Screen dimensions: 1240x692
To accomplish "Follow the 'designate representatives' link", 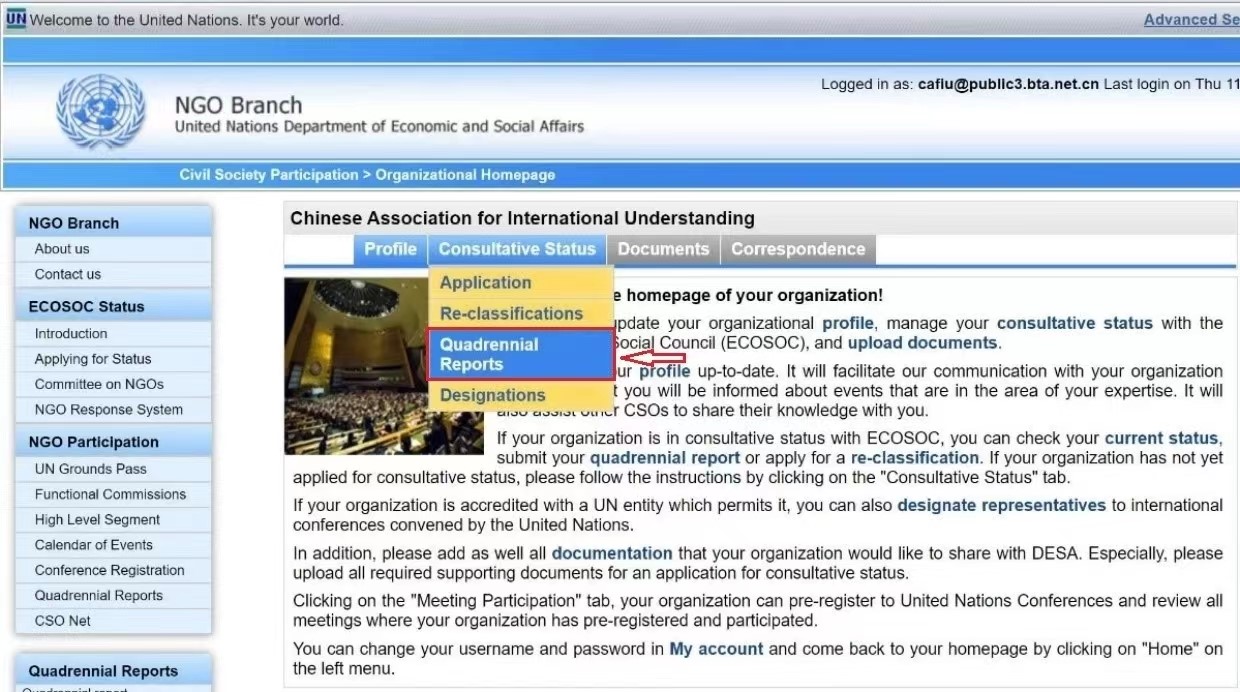I will [1001, 505].
